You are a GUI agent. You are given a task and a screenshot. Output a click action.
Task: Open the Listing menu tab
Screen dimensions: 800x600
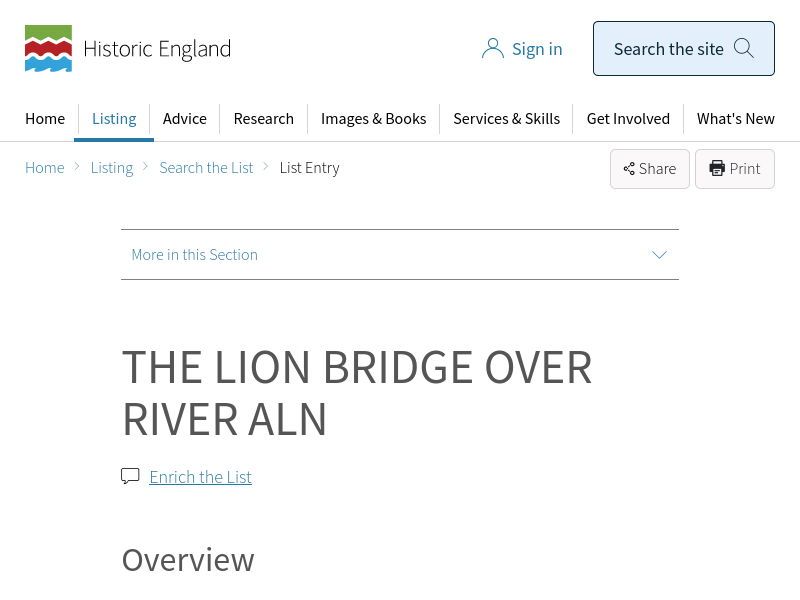[114, 119]
